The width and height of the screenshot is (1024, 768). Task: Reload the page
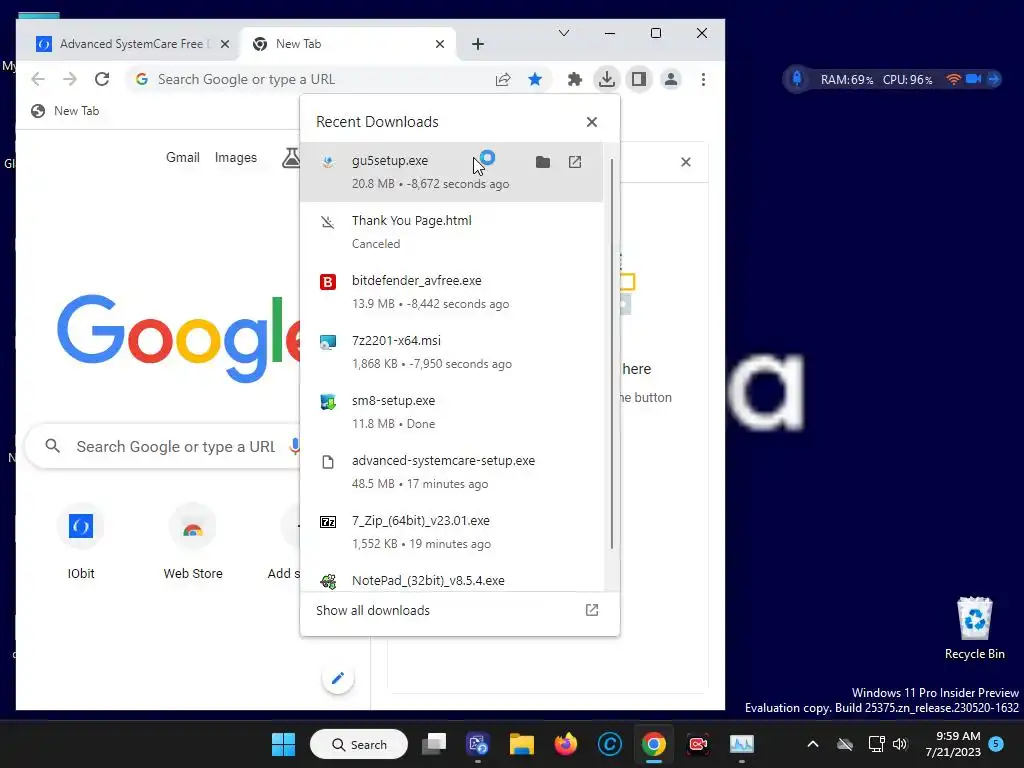(x=102, y=79)
